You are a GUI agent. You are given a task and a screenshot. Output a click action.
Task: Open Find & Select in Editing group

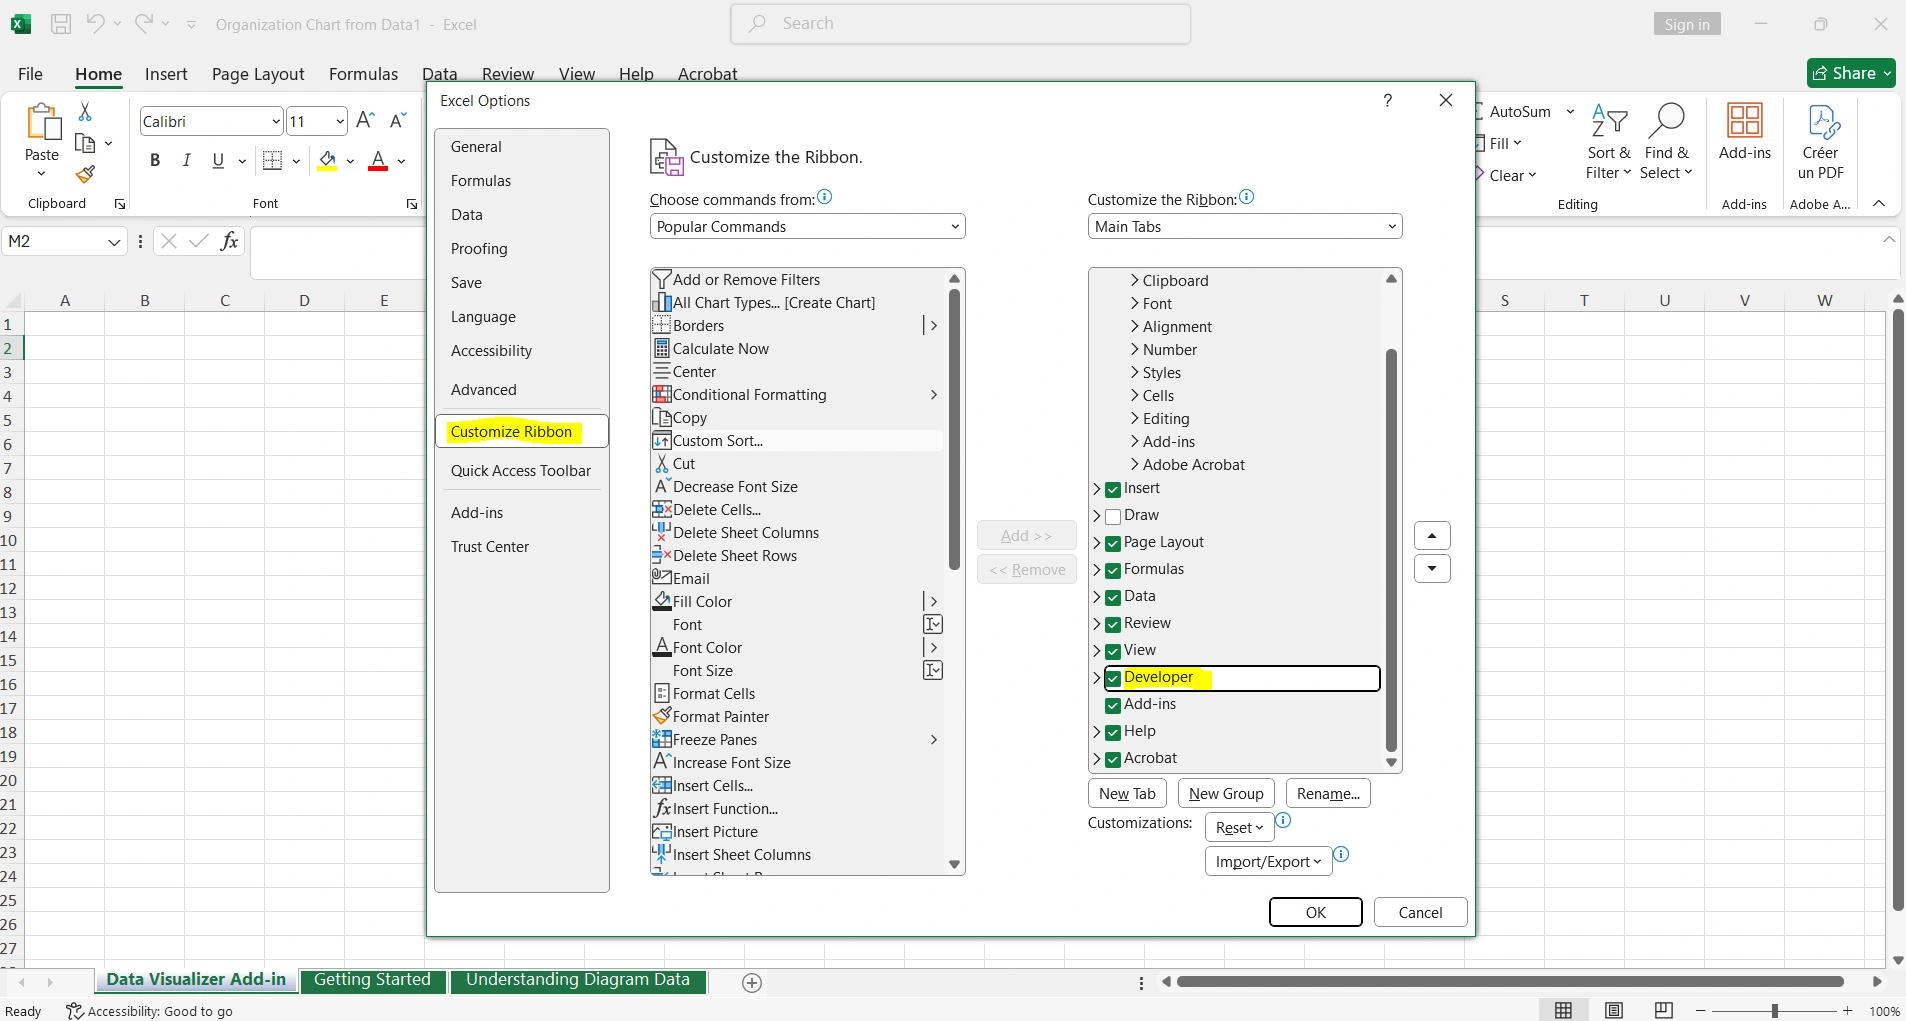click(1666, 142)
